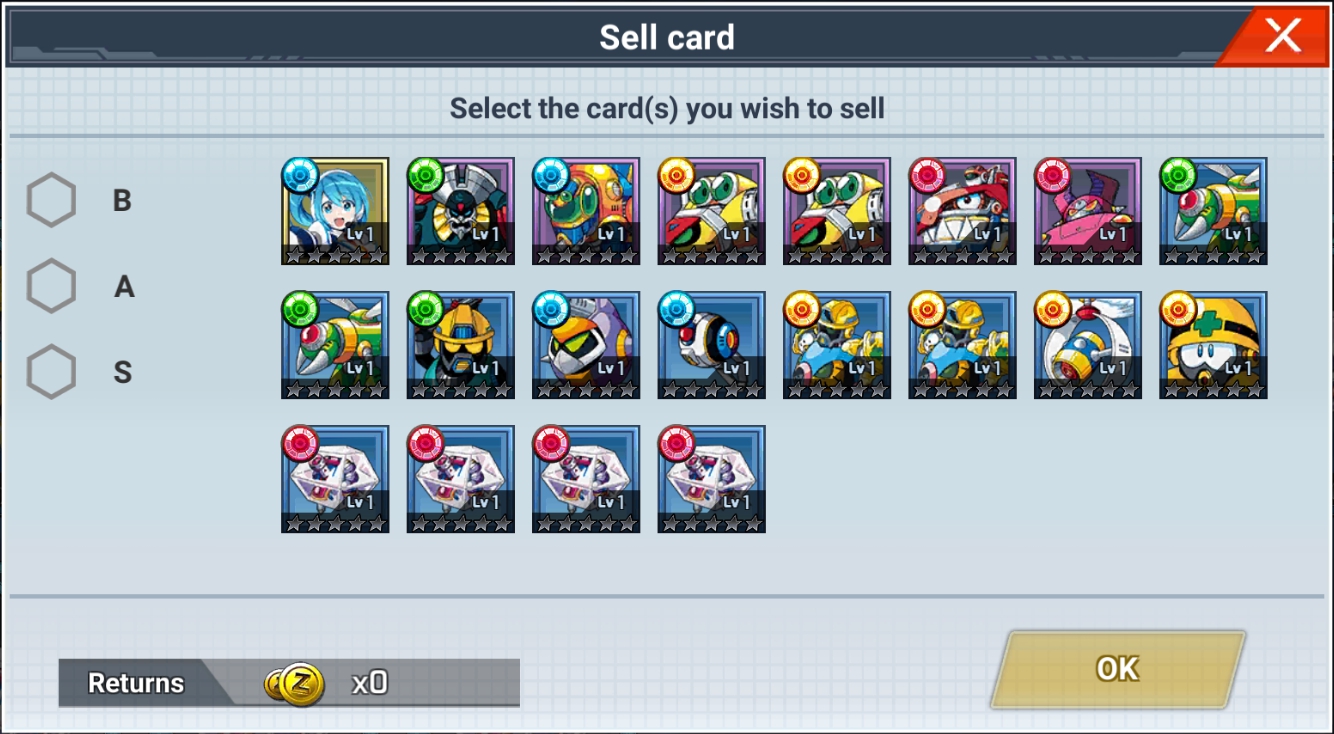Screen dimensions: 1334x734
Task: Select the black skull robot card
Action: (x=461, y=211)
